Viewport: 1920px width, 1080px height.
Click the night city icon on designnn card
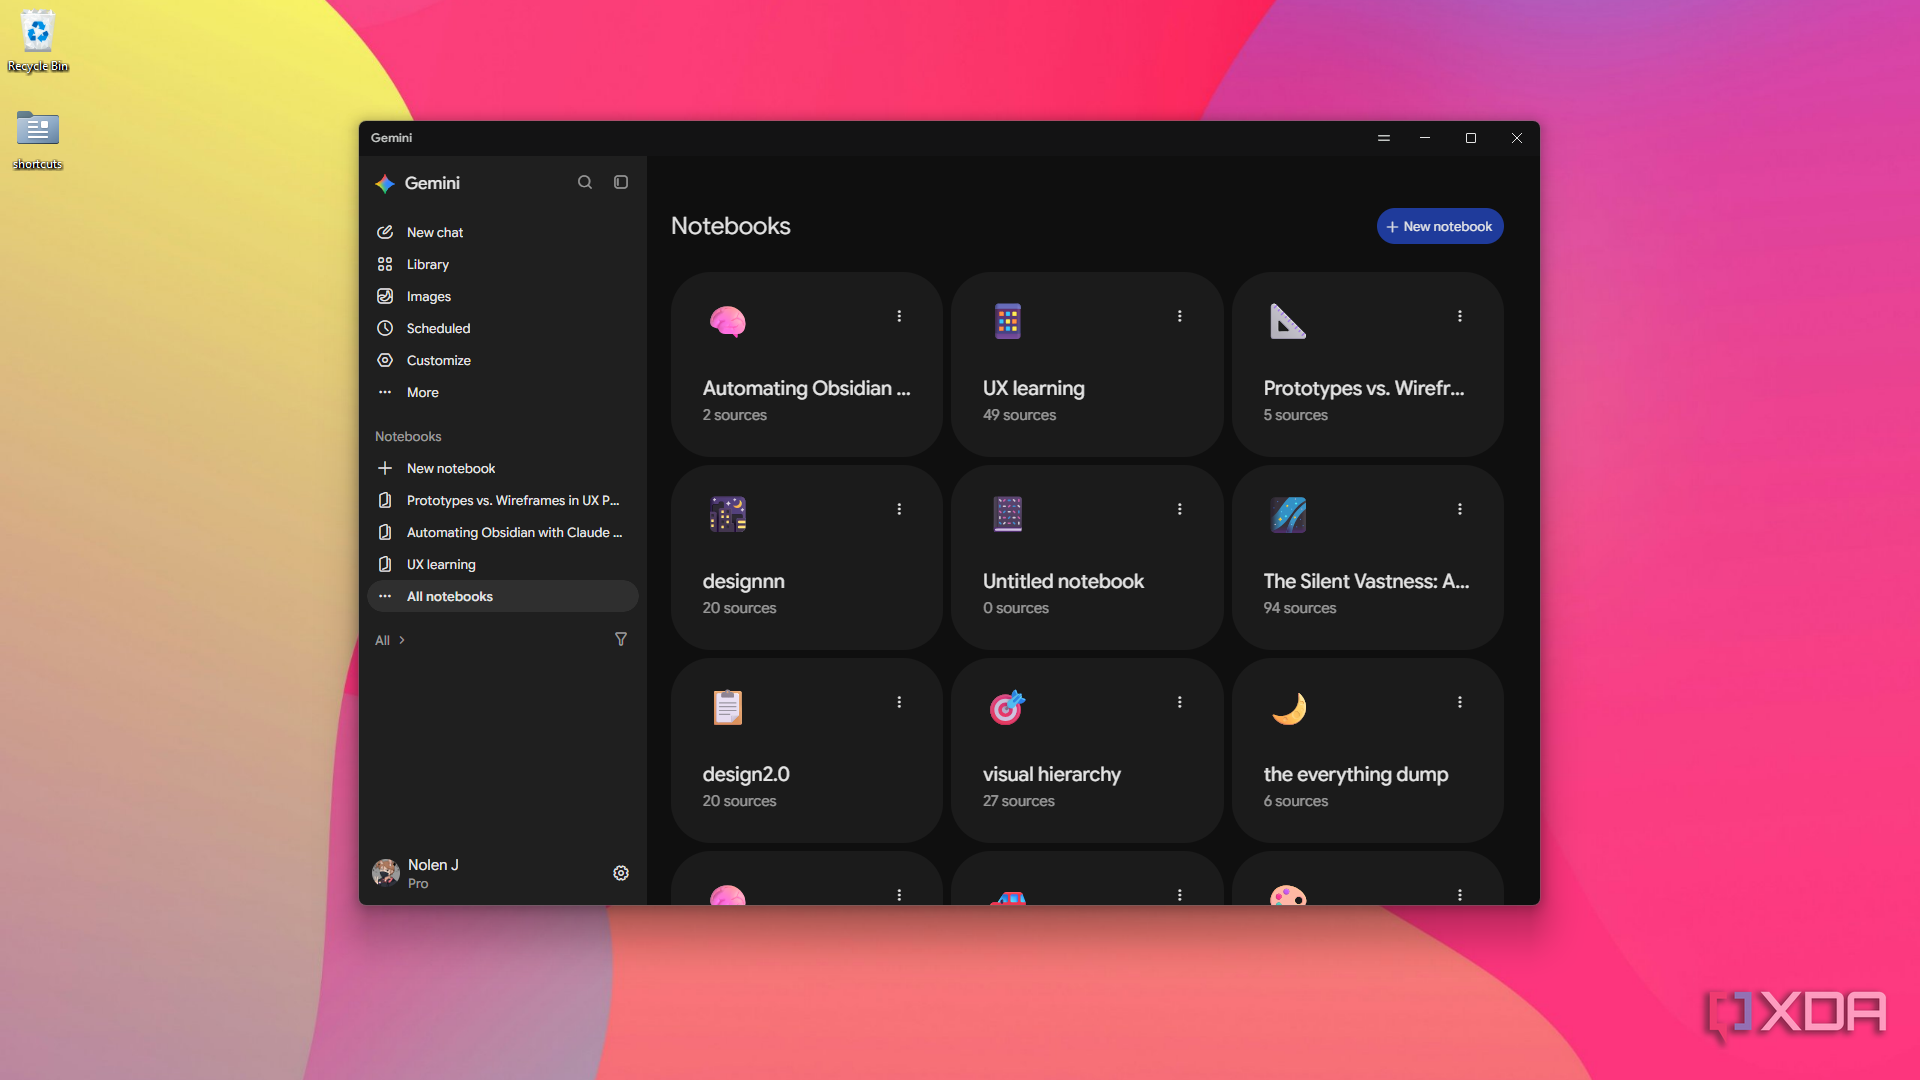(x=728, y=514)
